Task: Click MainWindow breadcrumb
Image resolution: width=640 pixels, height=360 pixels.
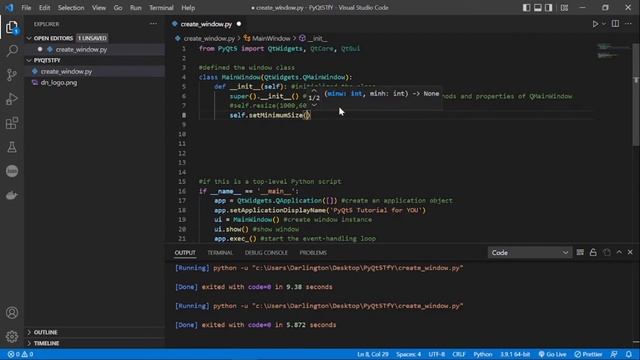Action: click(271, 38)
